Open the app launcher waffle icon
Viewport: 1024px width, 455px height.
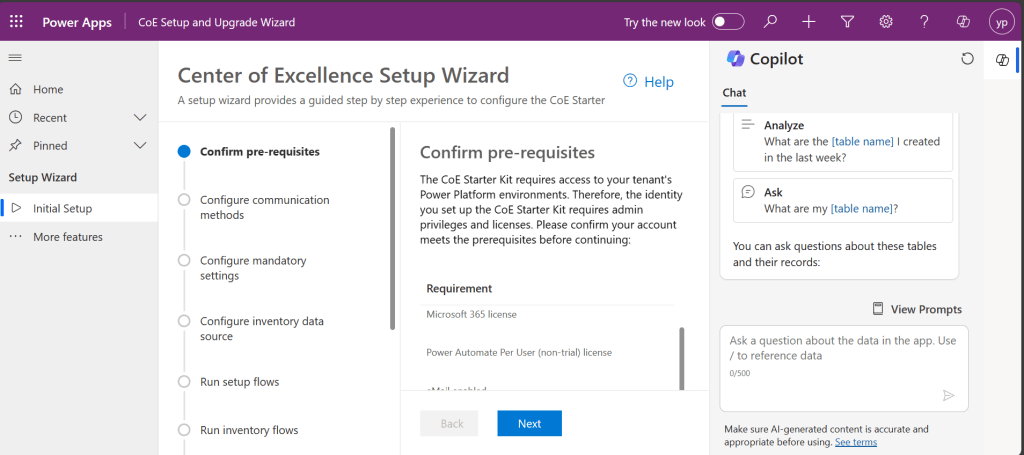tap(16, 21)
